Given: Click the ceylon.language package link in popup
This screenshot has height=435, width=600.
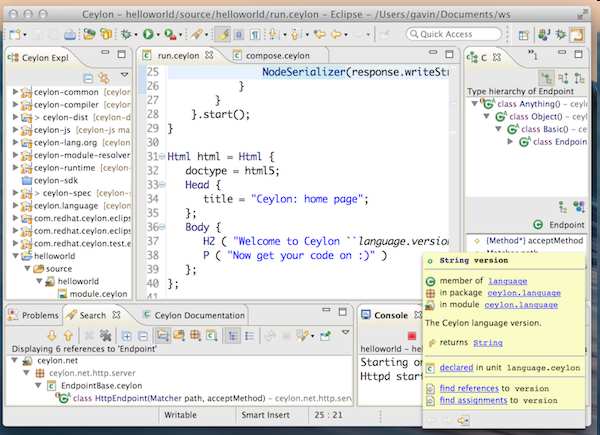Looking at the screenshot, I should click(523, 293).
